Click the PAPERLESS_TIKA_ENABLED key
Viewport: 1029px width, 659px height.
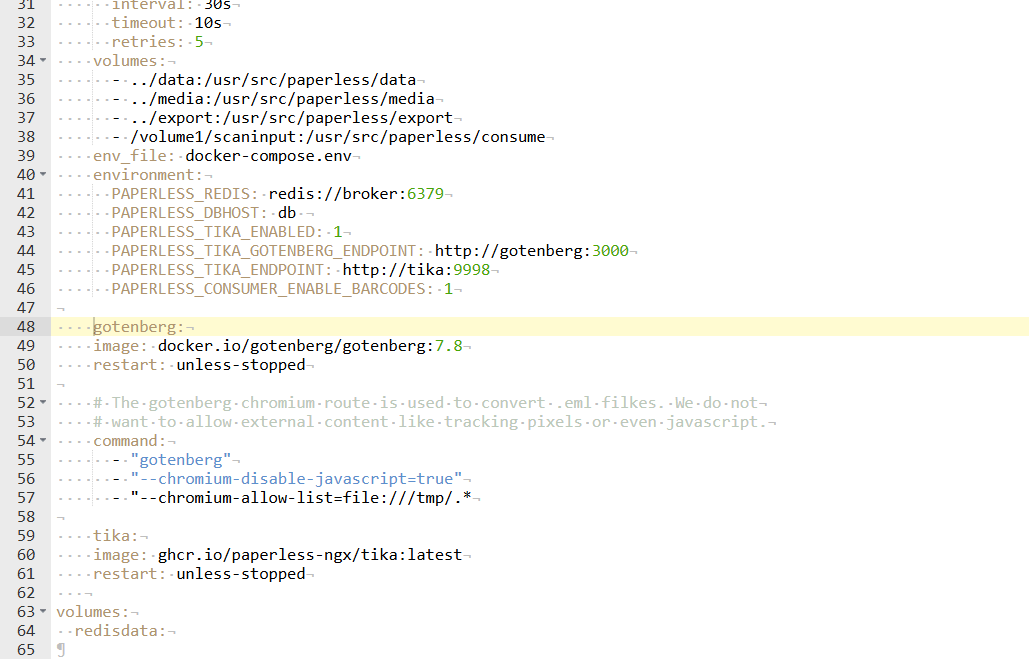[x=217, y=232]
